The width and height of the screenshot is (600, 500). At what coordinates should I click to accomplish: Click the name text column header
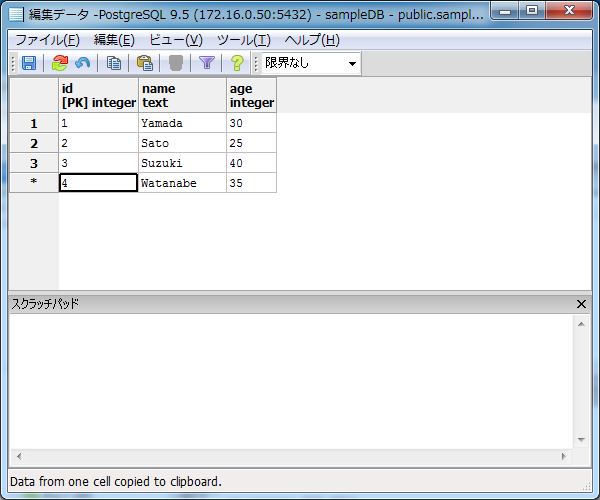183,95
